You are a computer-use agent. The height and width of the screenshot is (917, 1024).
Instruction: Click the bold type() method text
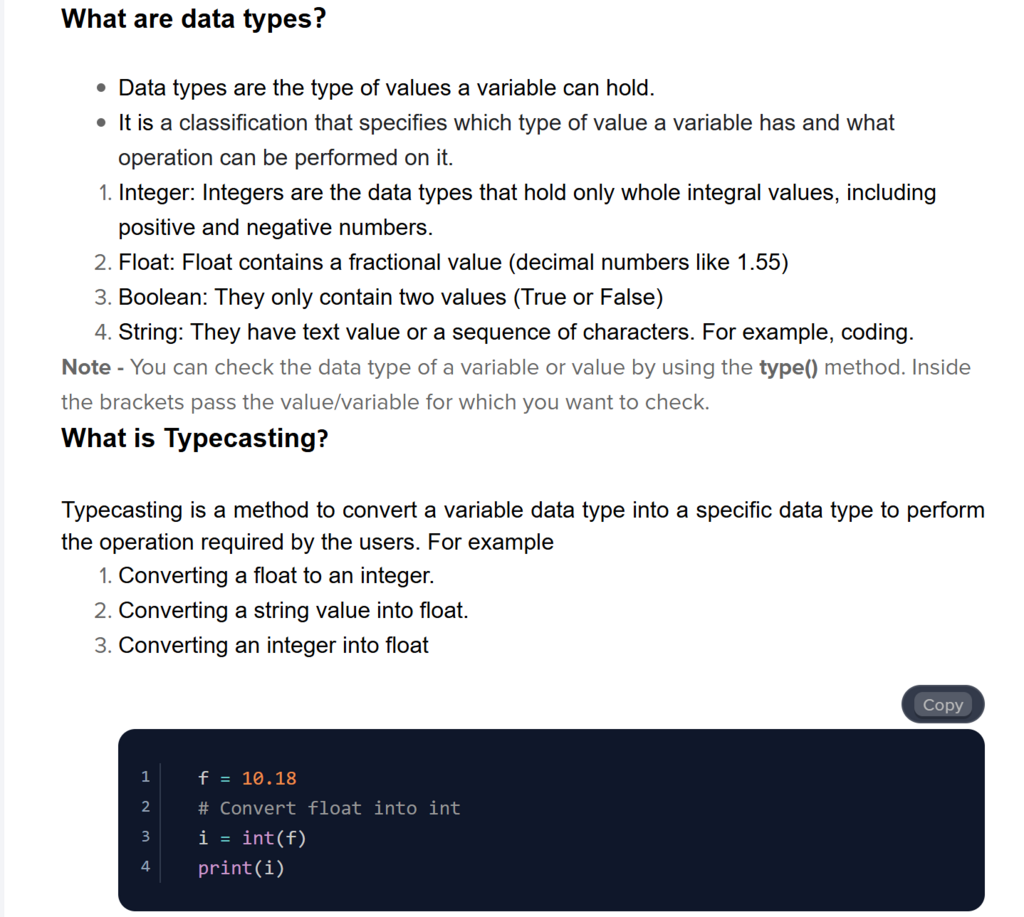point(788,367)
